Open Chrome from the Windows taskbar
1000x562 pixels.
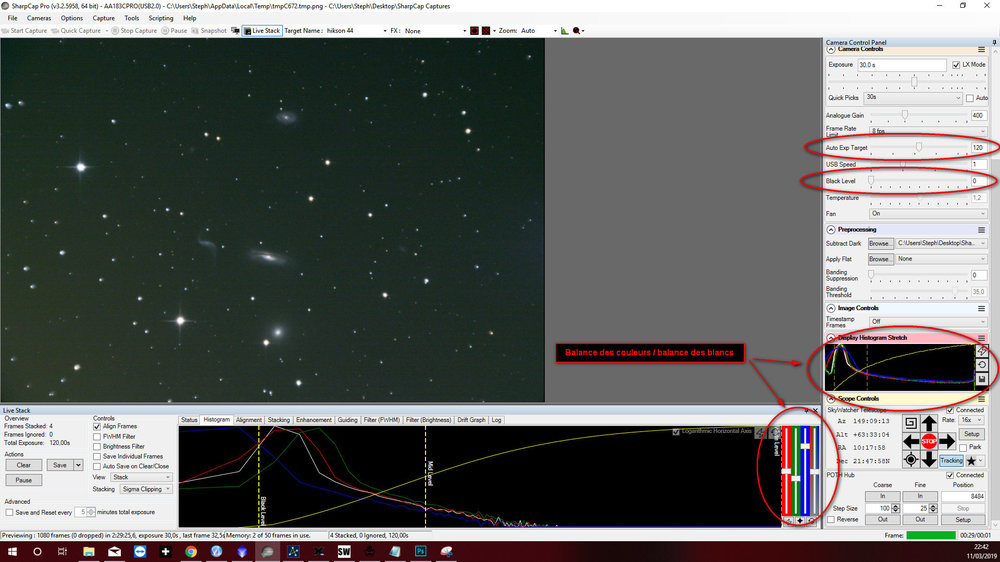(191, 551)
